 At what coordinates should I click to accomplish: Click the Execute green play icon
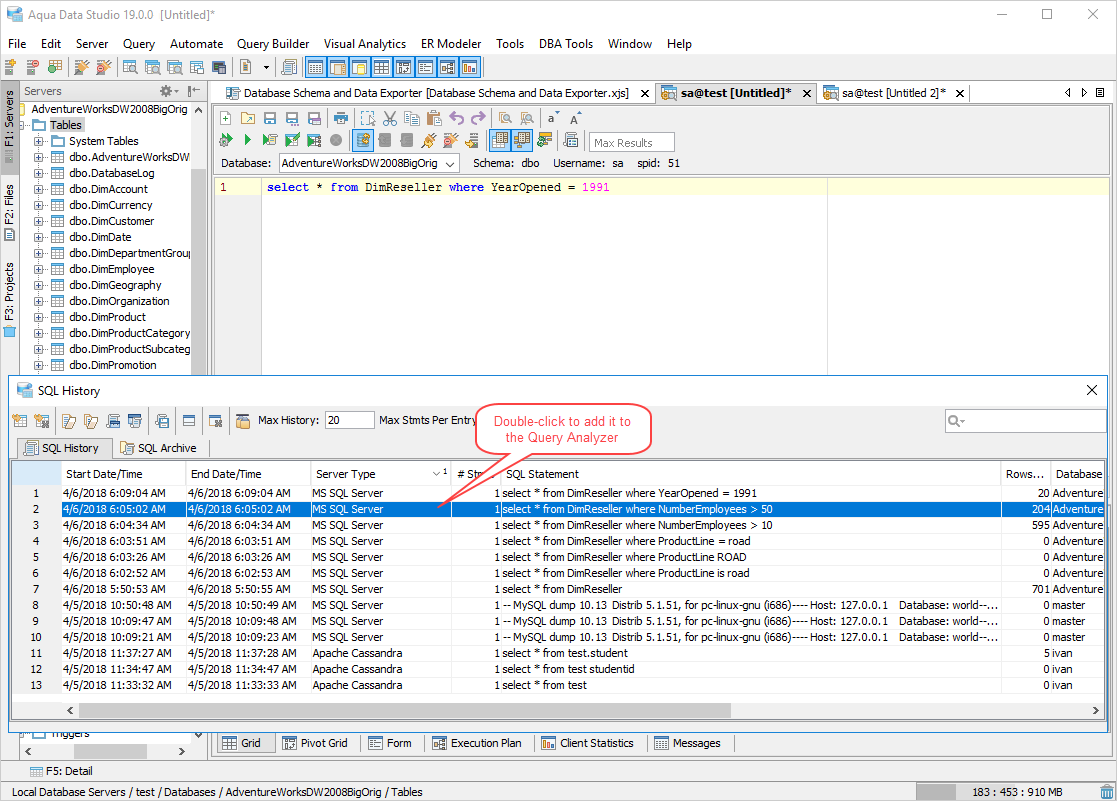(247, 140)
